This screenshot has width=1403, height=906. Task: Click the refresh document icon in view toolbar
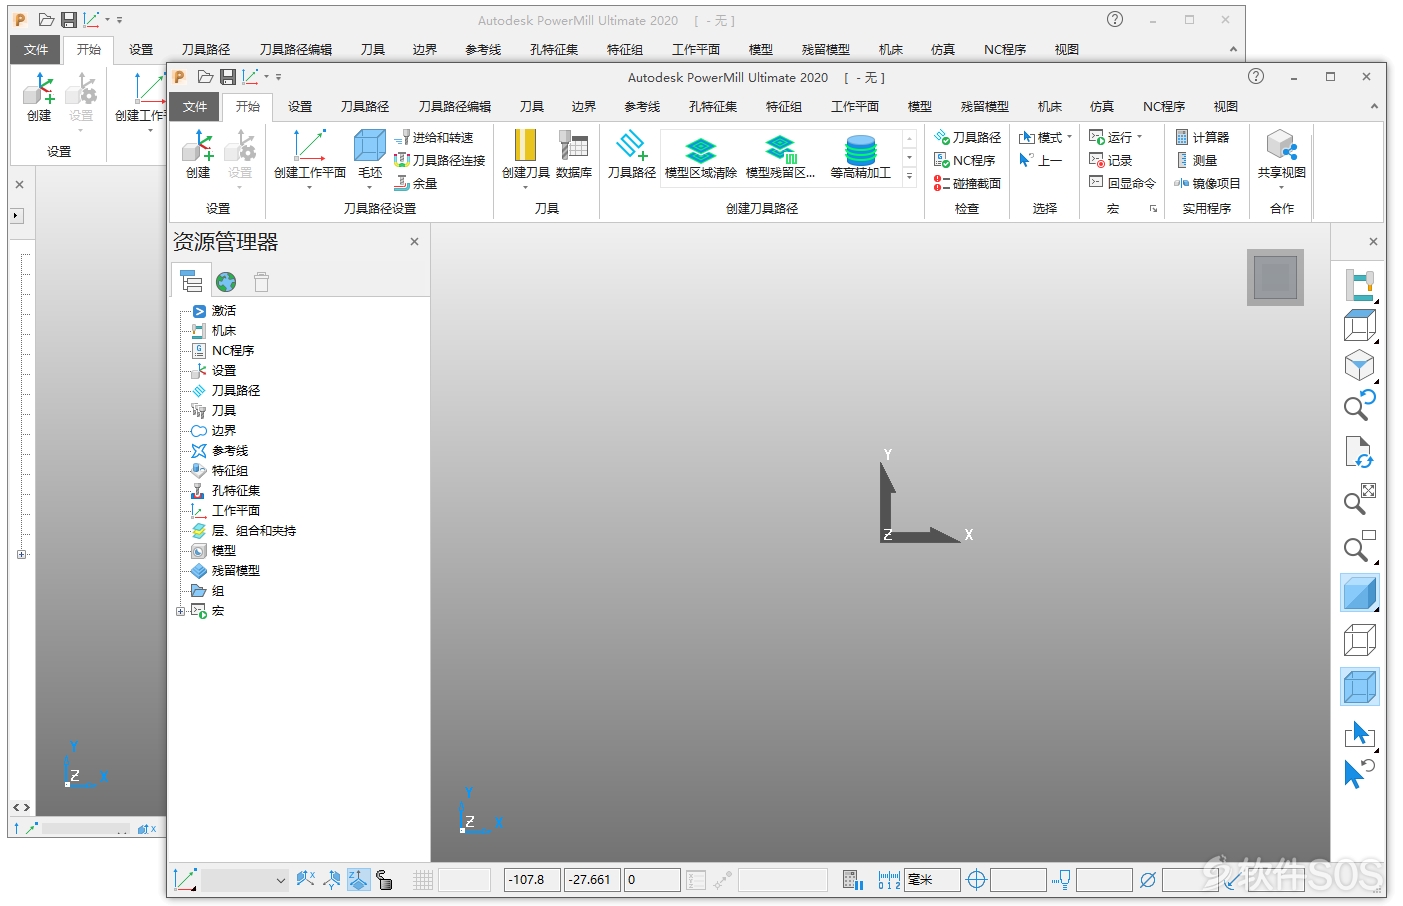1359,452
